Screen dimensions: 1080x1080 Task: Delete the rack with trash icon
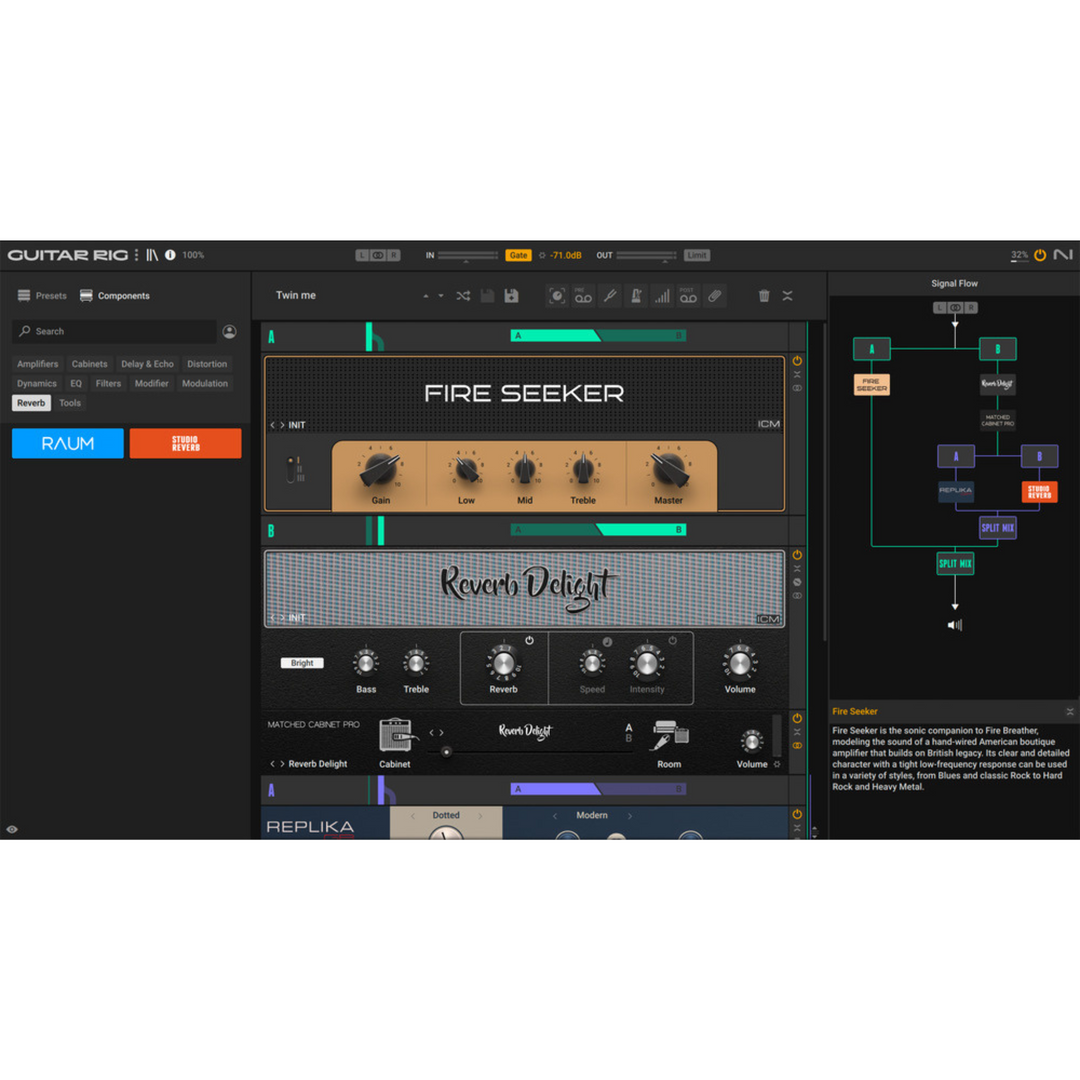coord(764,296)
